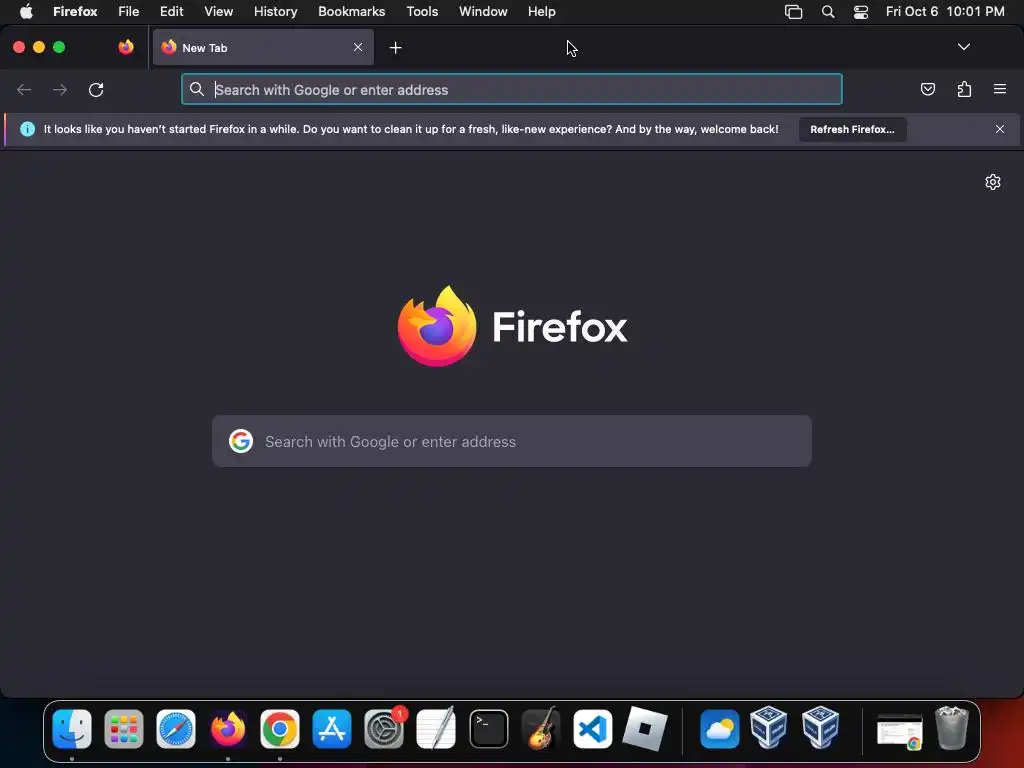Open the File menu
1024x768 pixels.
point(129,11)
